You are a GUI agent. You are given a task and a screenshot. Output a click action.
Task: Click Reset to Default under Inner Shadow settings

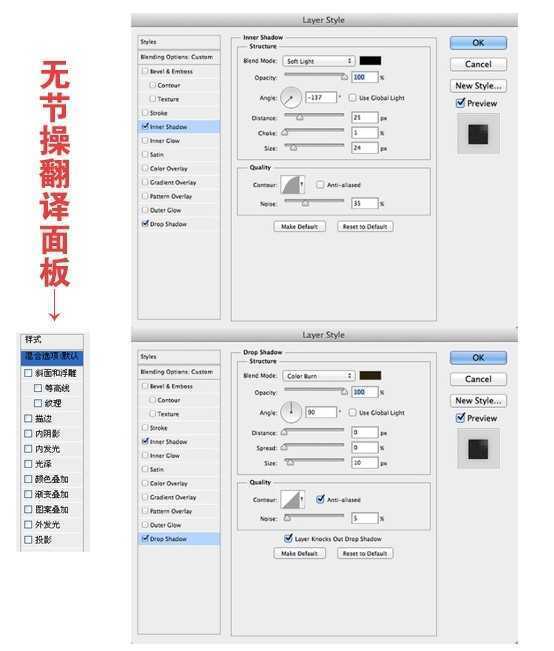click(x=365, y=227)
